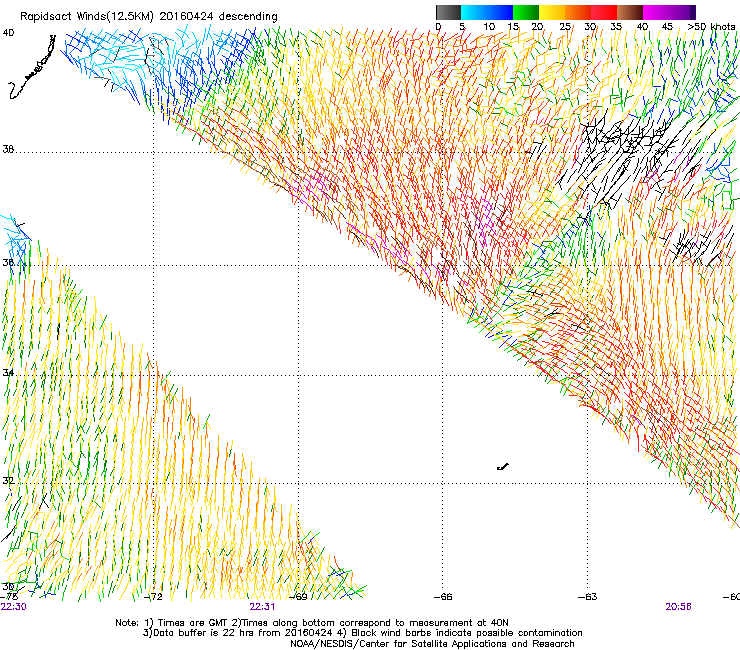This screenshot has height=650, width=740.
Task: Click the NOAA/NESDIS credit line
Action: (x=432, y=644)
